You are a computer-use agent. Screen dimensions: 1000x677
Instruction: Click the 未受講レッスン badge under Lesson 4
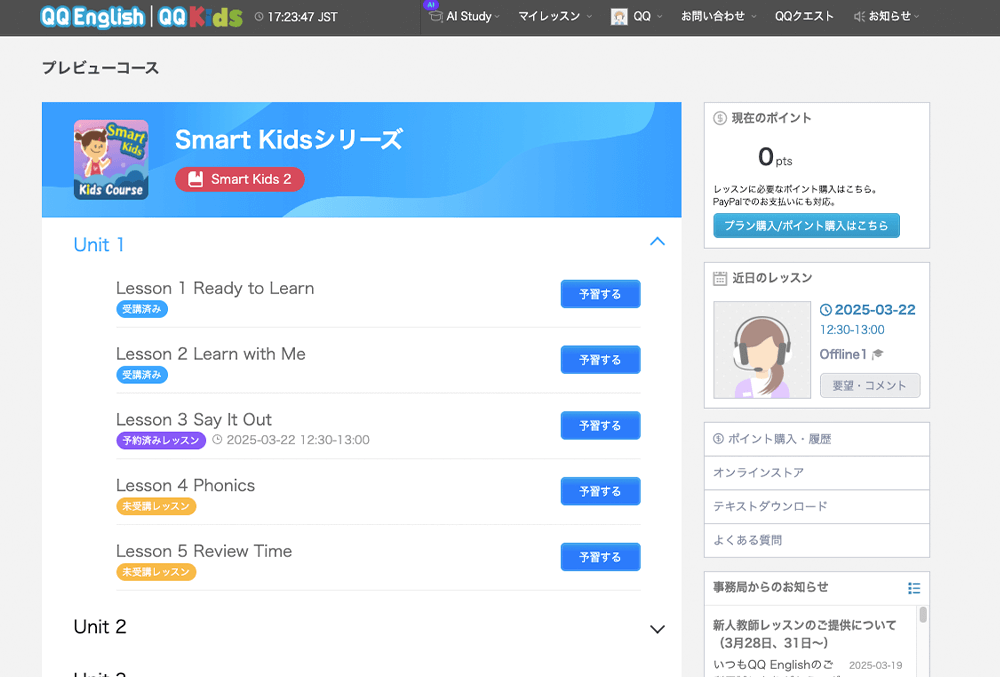point(156,506)
